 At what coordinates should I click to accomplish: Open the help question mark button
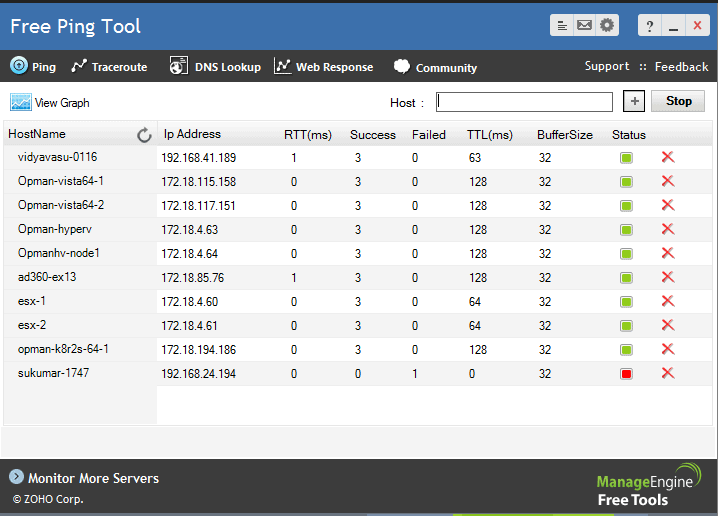pos(649,26)
